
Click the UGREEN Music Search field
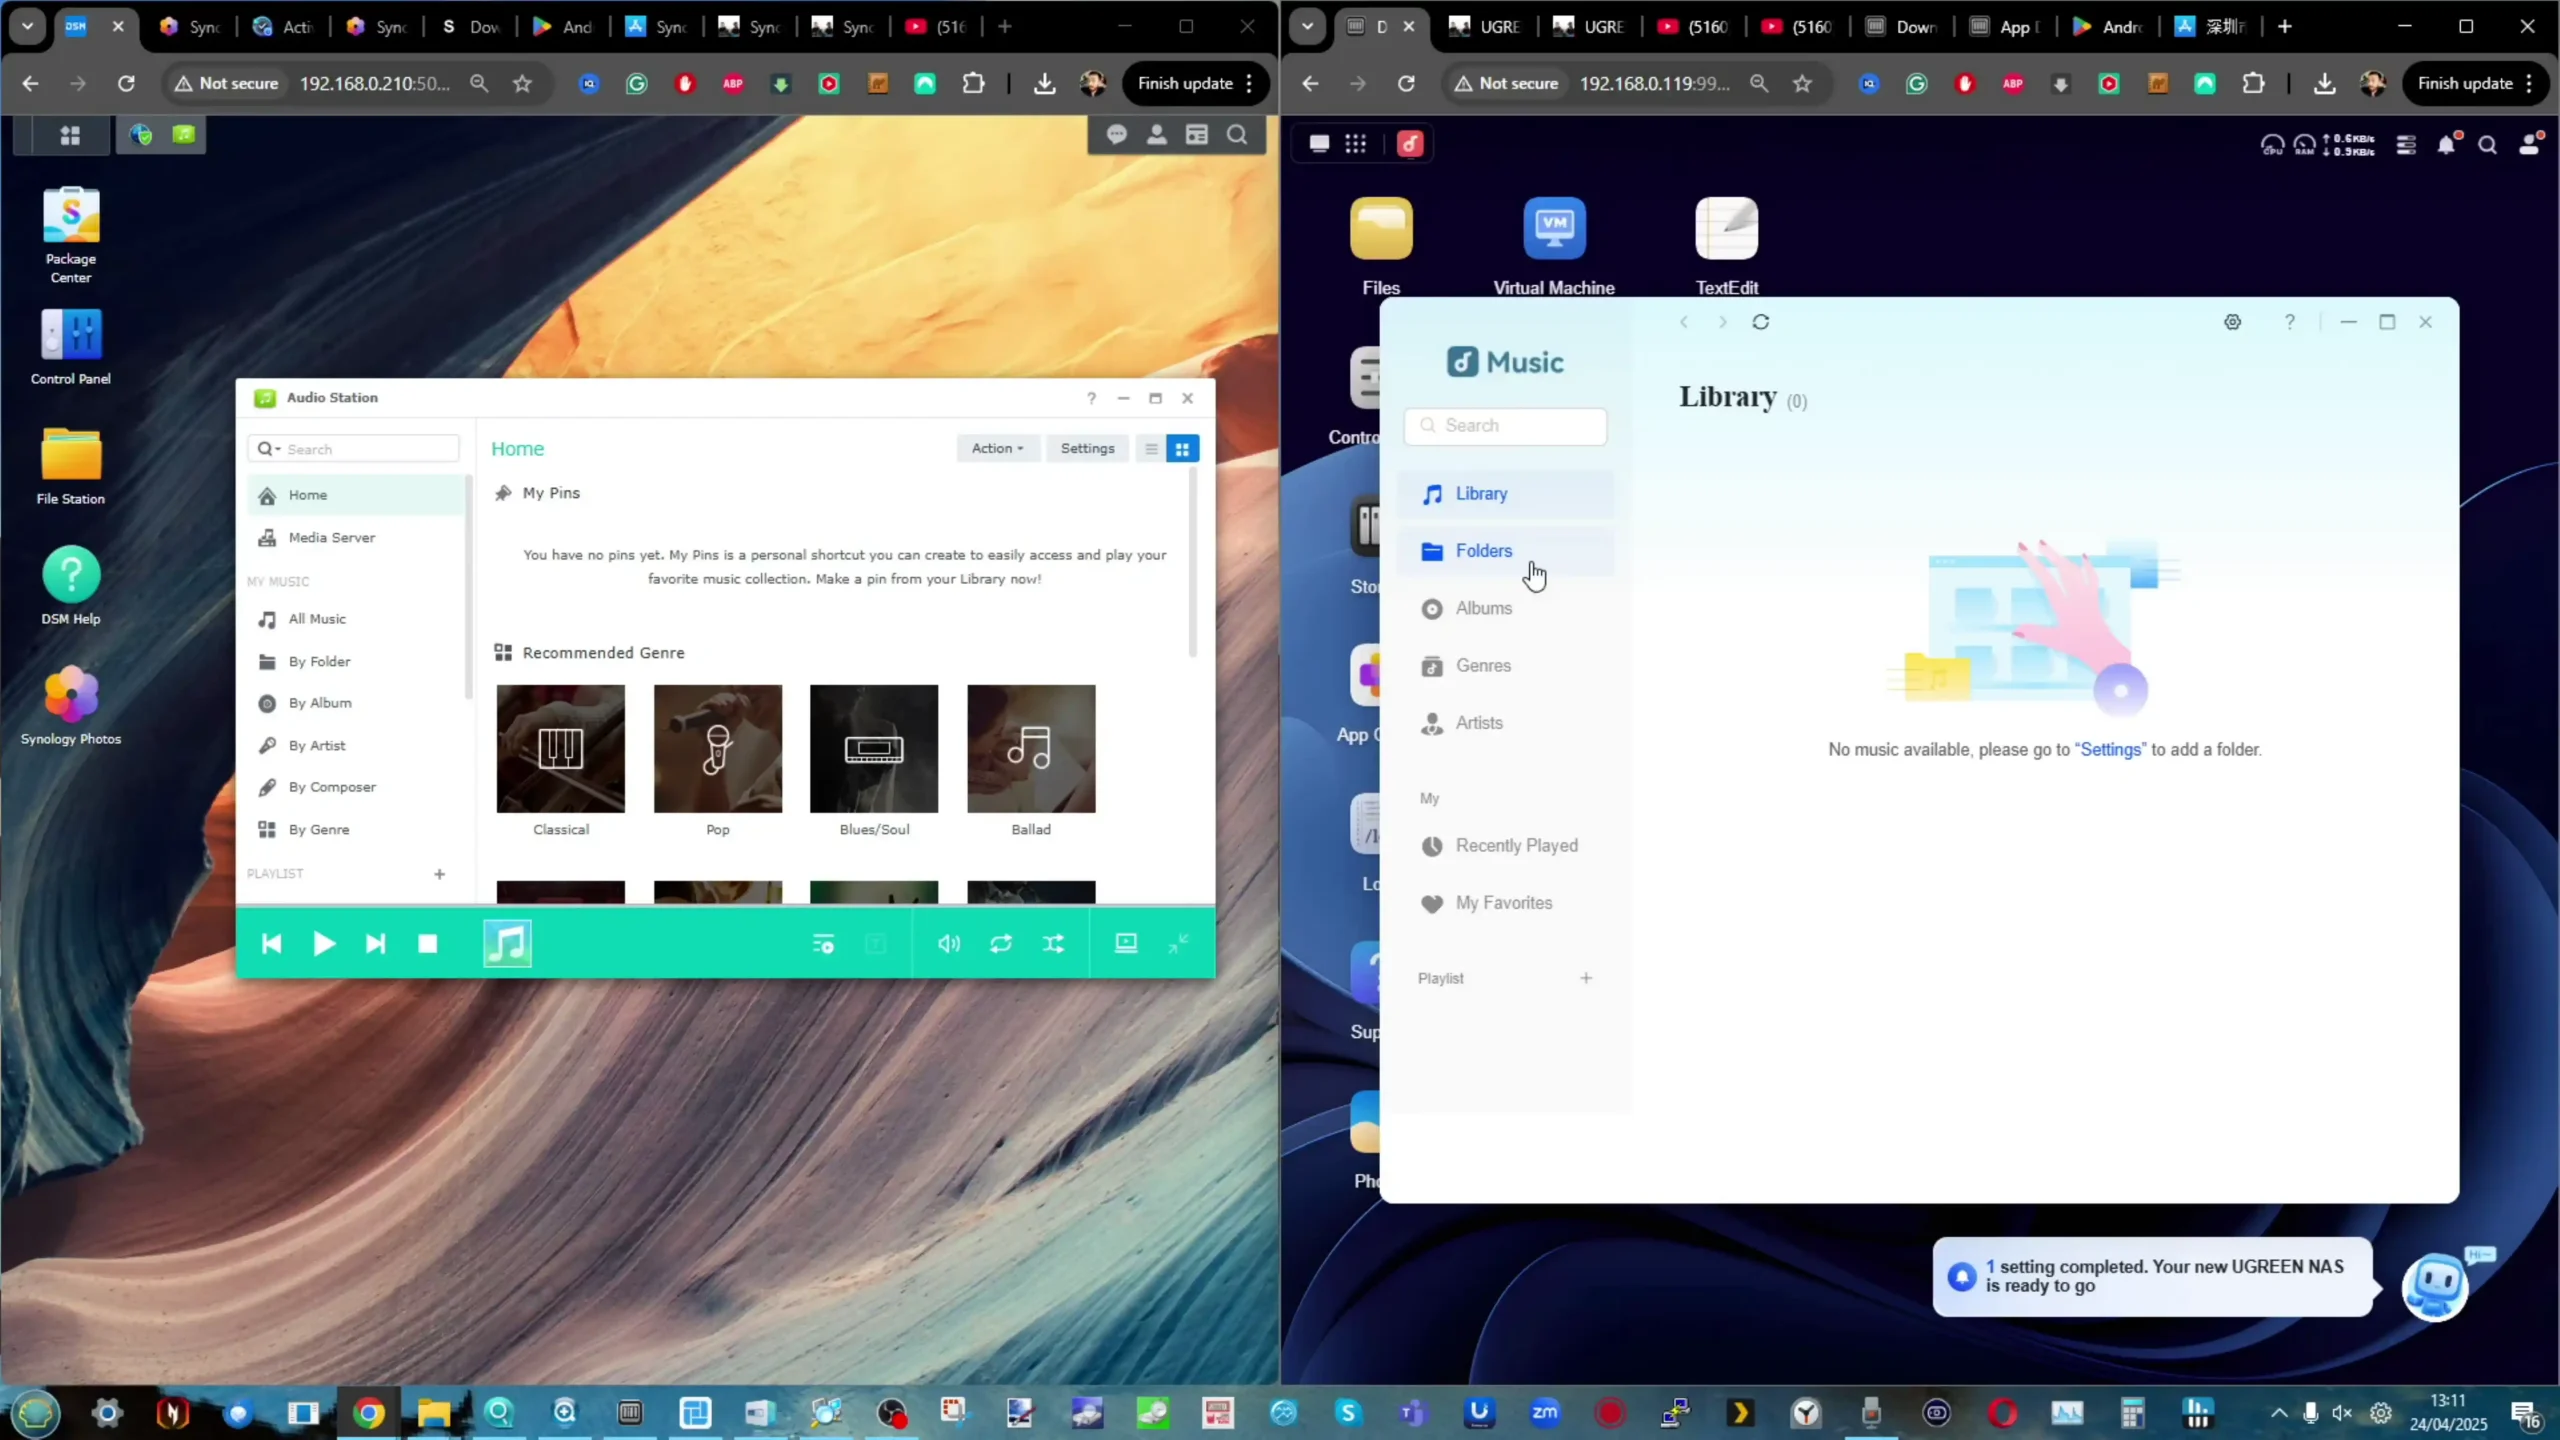[x=1505, y=426]
